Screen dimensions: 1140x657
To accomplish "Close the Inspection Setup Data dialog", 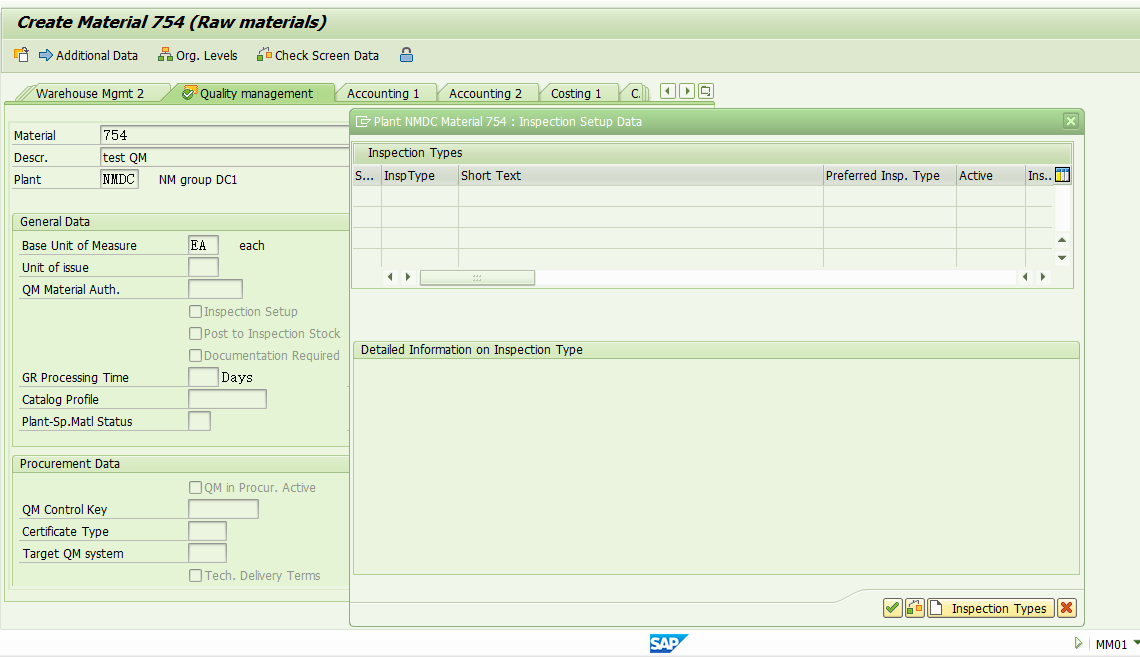I will tap(1070, 121).
